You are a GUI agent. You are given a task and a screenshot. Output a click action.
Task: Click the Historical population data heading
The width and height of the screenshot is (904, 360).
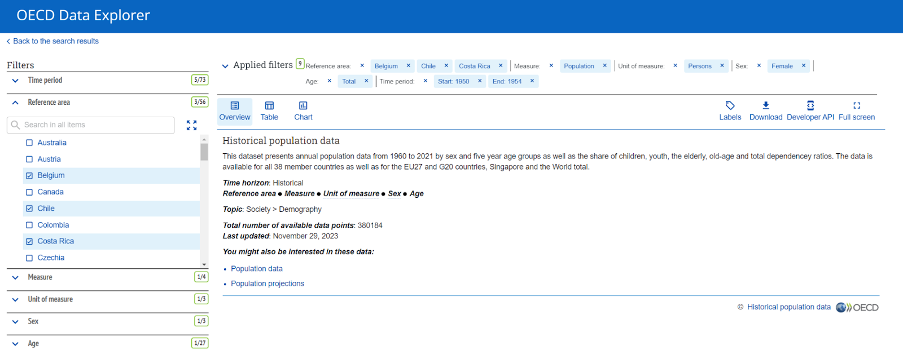coord(281,141)
